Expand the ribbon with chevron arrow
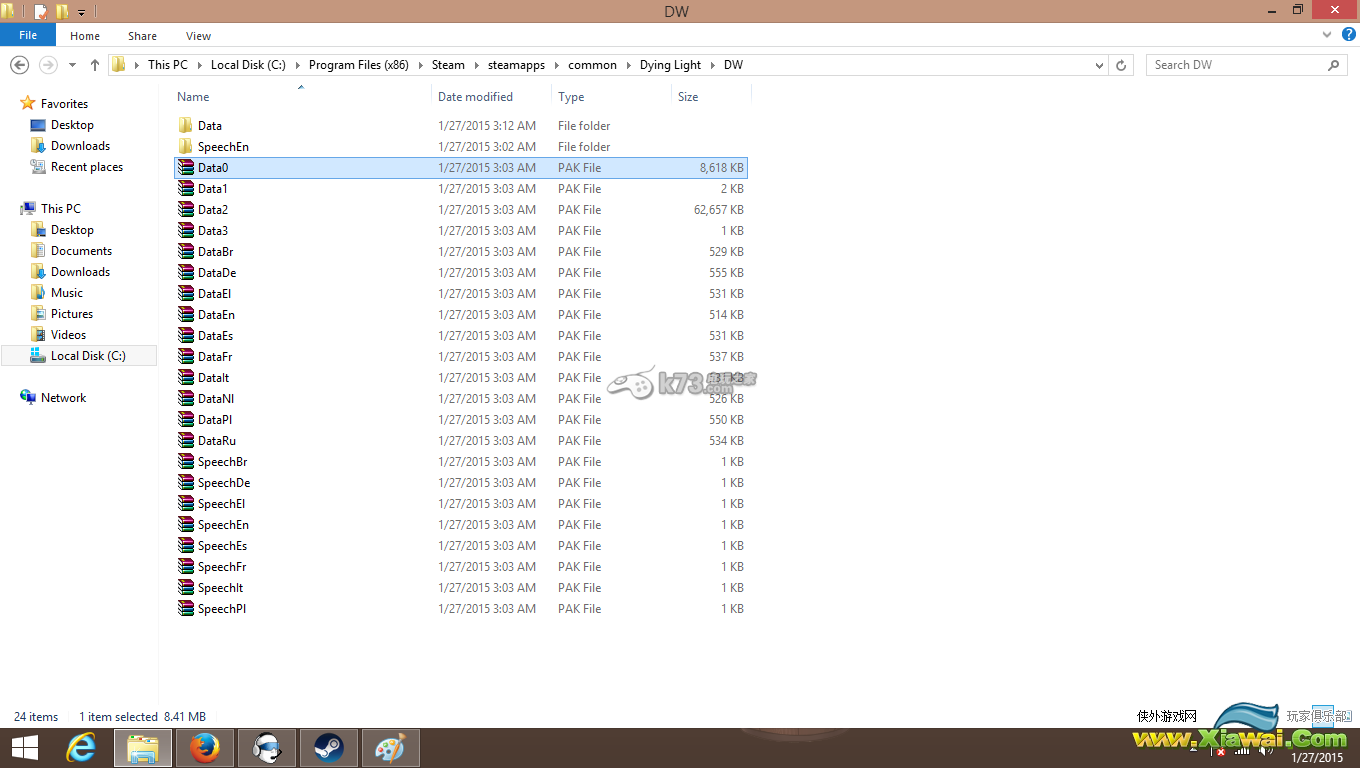The image size is (1360, 768). coord(1327,35)
